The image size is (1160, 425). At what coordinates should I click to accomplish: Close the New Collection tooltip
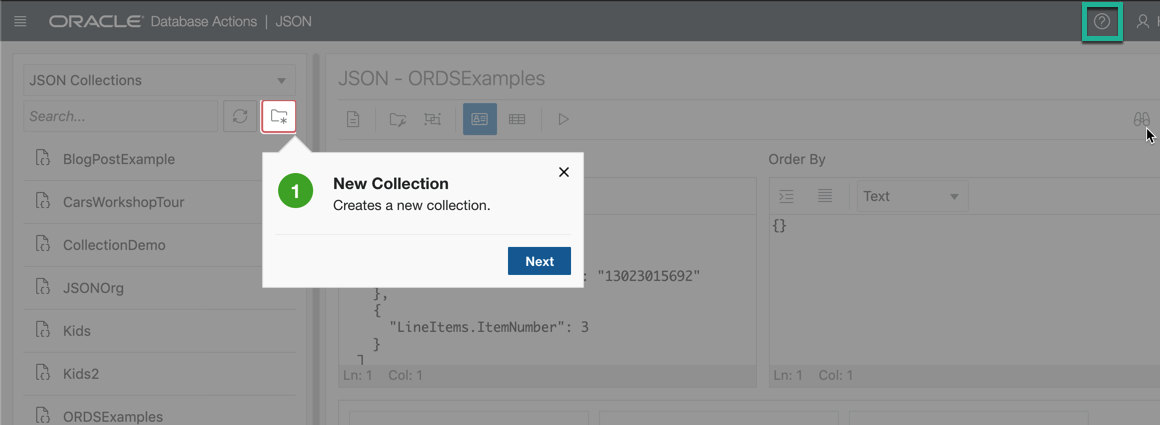(x=564, y=172)
